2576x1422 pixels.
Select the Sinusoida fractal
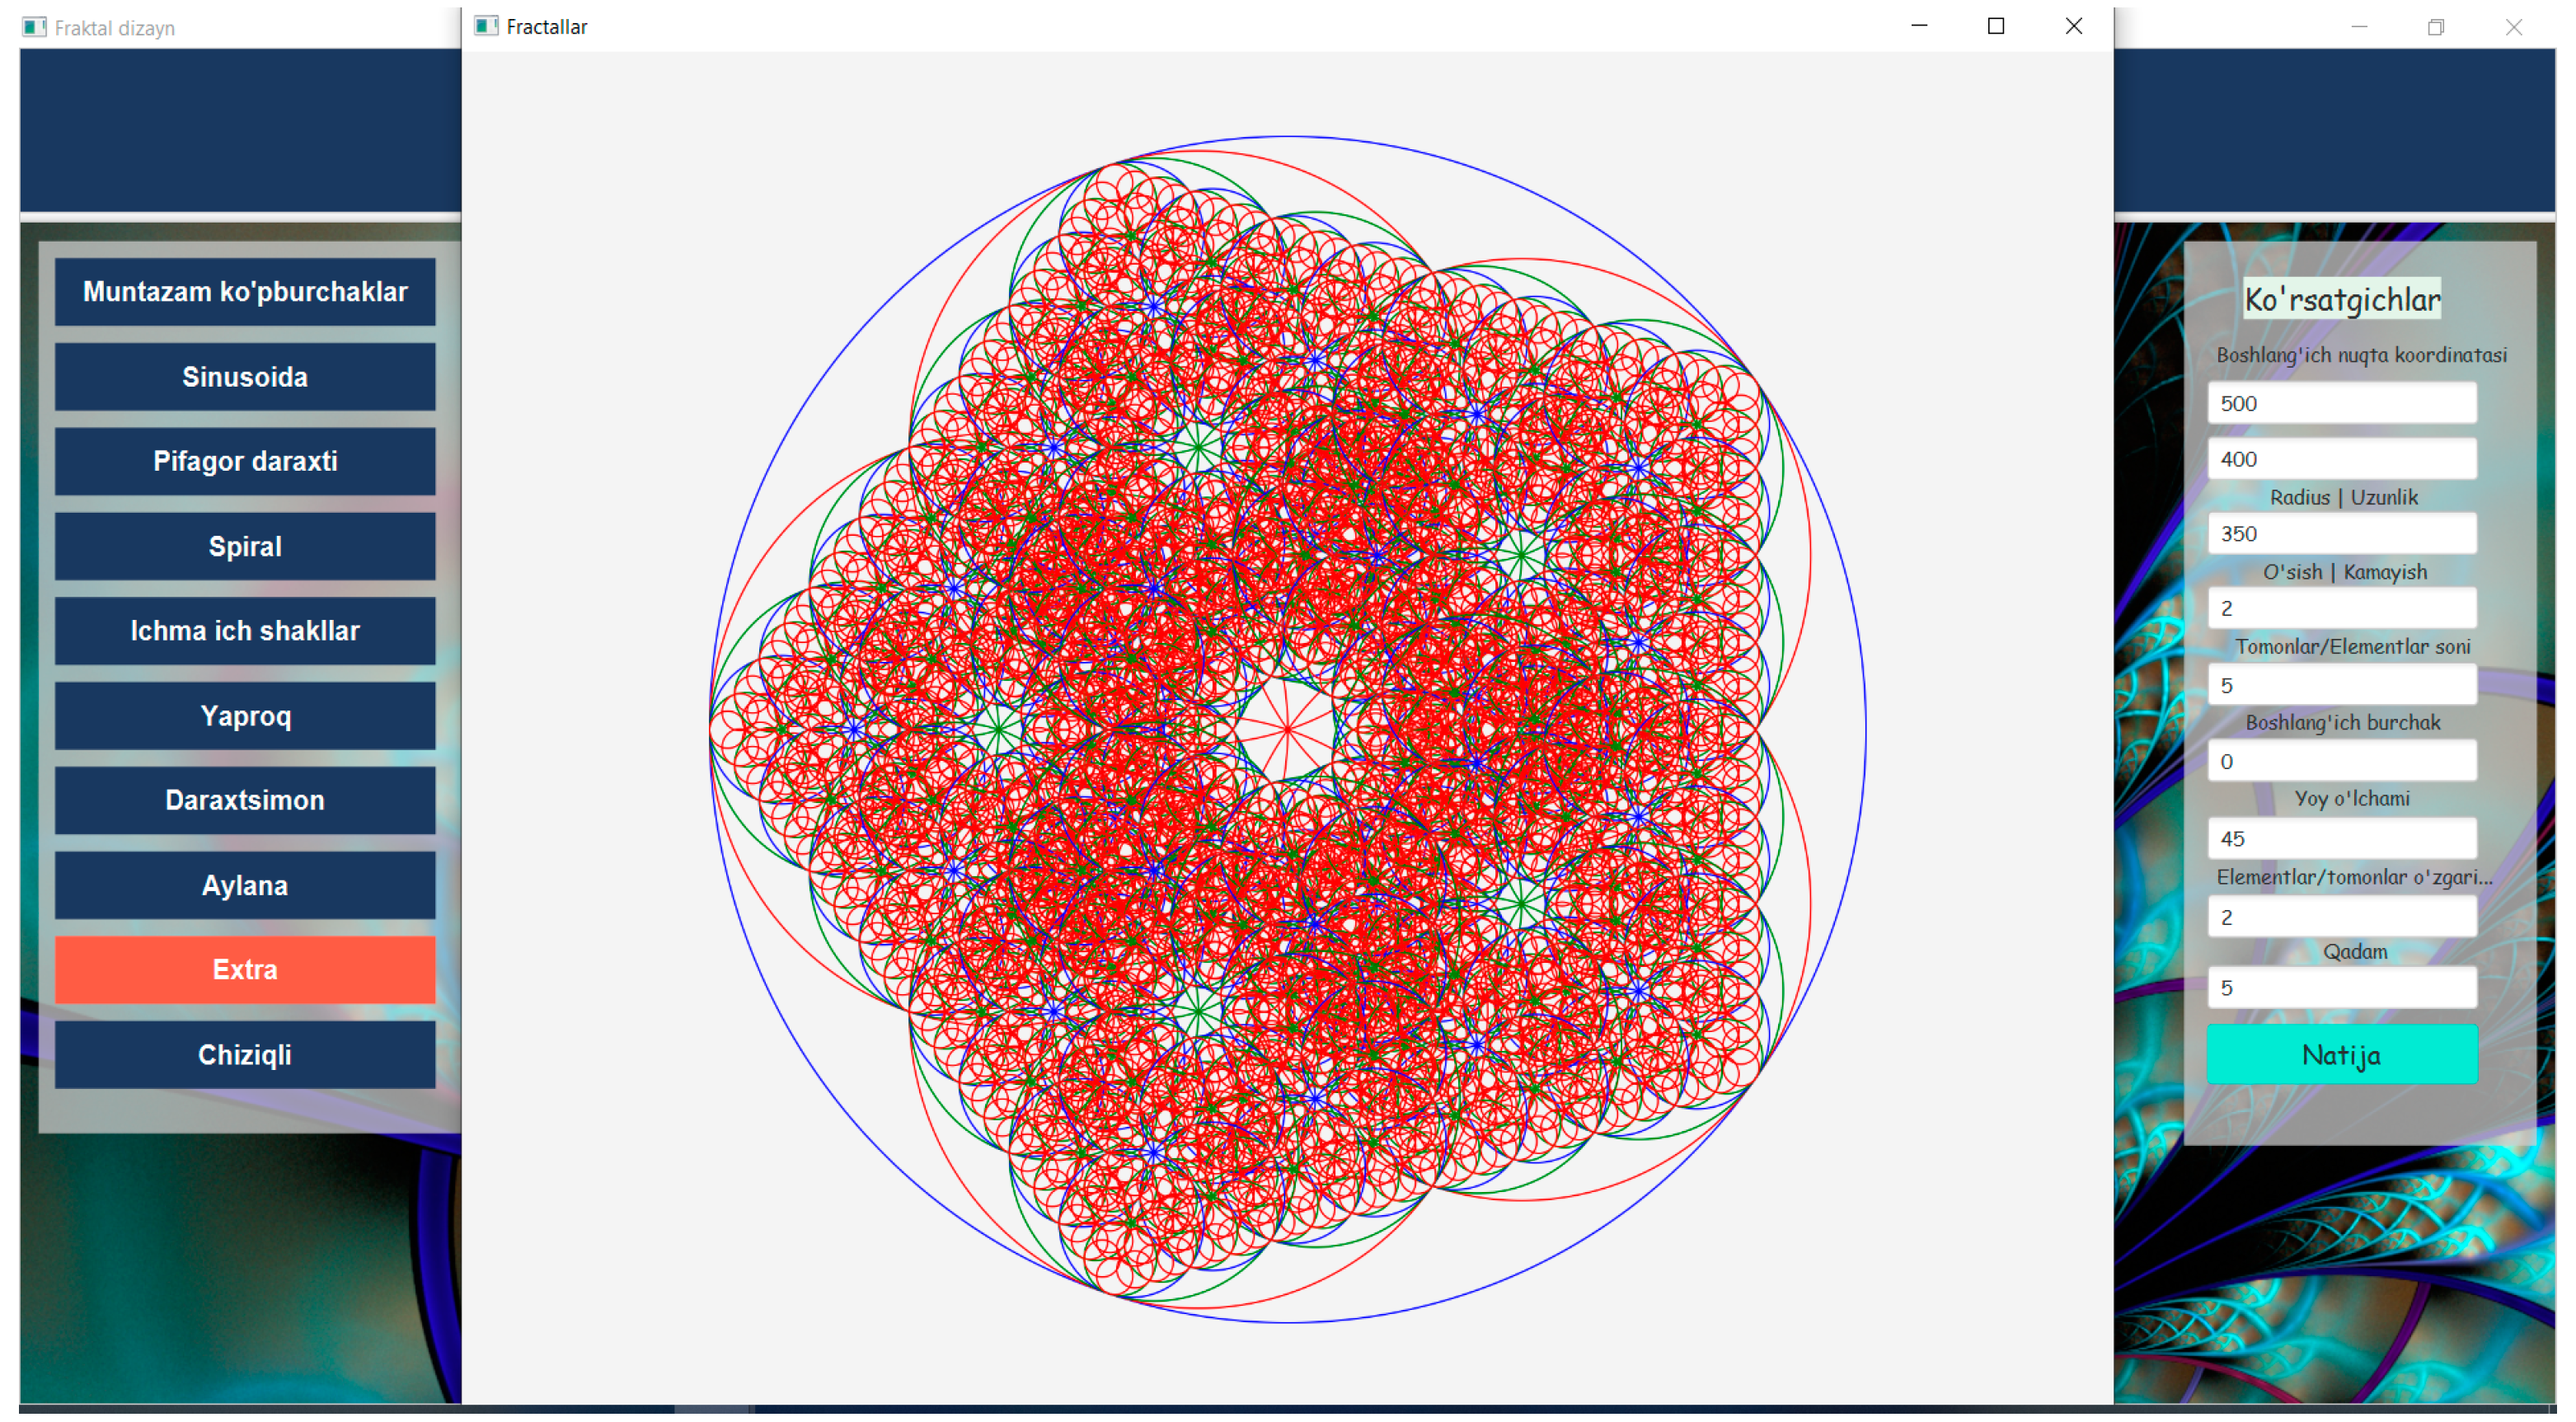245,376
